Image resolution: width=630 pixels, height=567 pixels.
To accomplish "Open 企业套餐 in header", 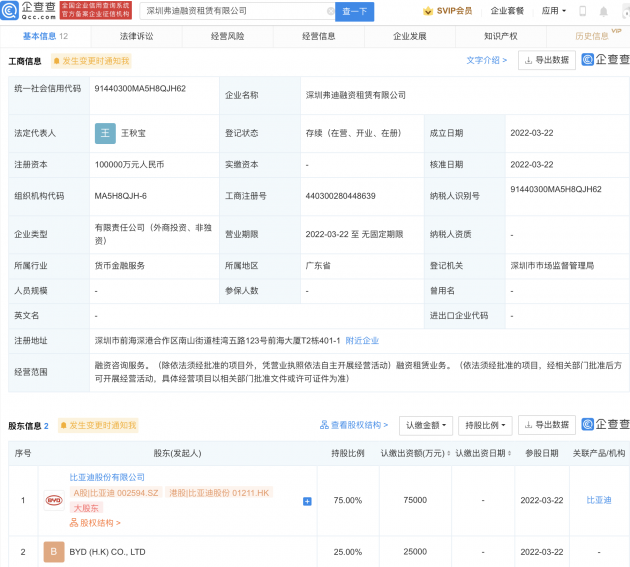I will (x=507, y=11).
